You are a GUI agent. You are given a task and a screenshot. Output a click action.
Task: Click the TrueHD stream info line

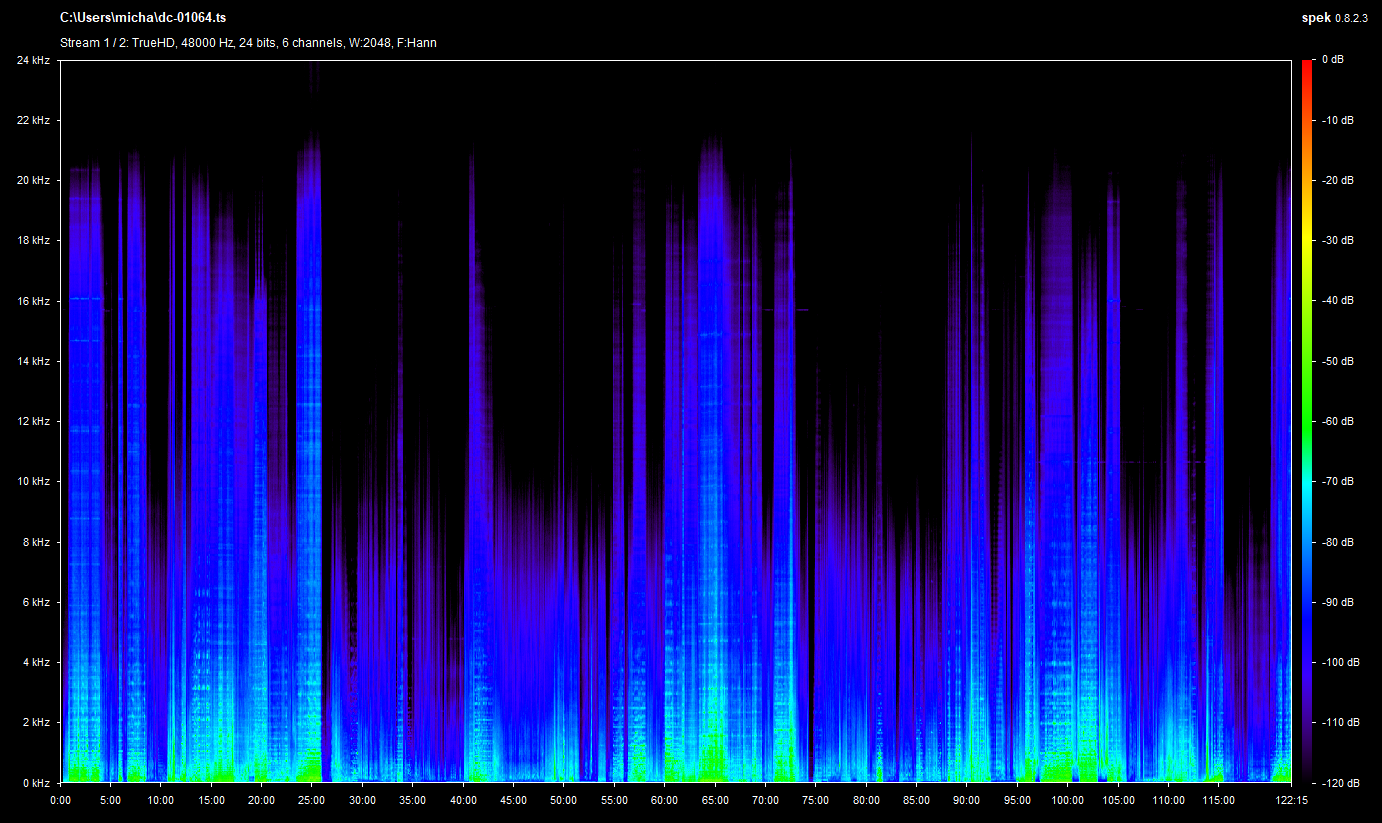click(x=248, y=43)
